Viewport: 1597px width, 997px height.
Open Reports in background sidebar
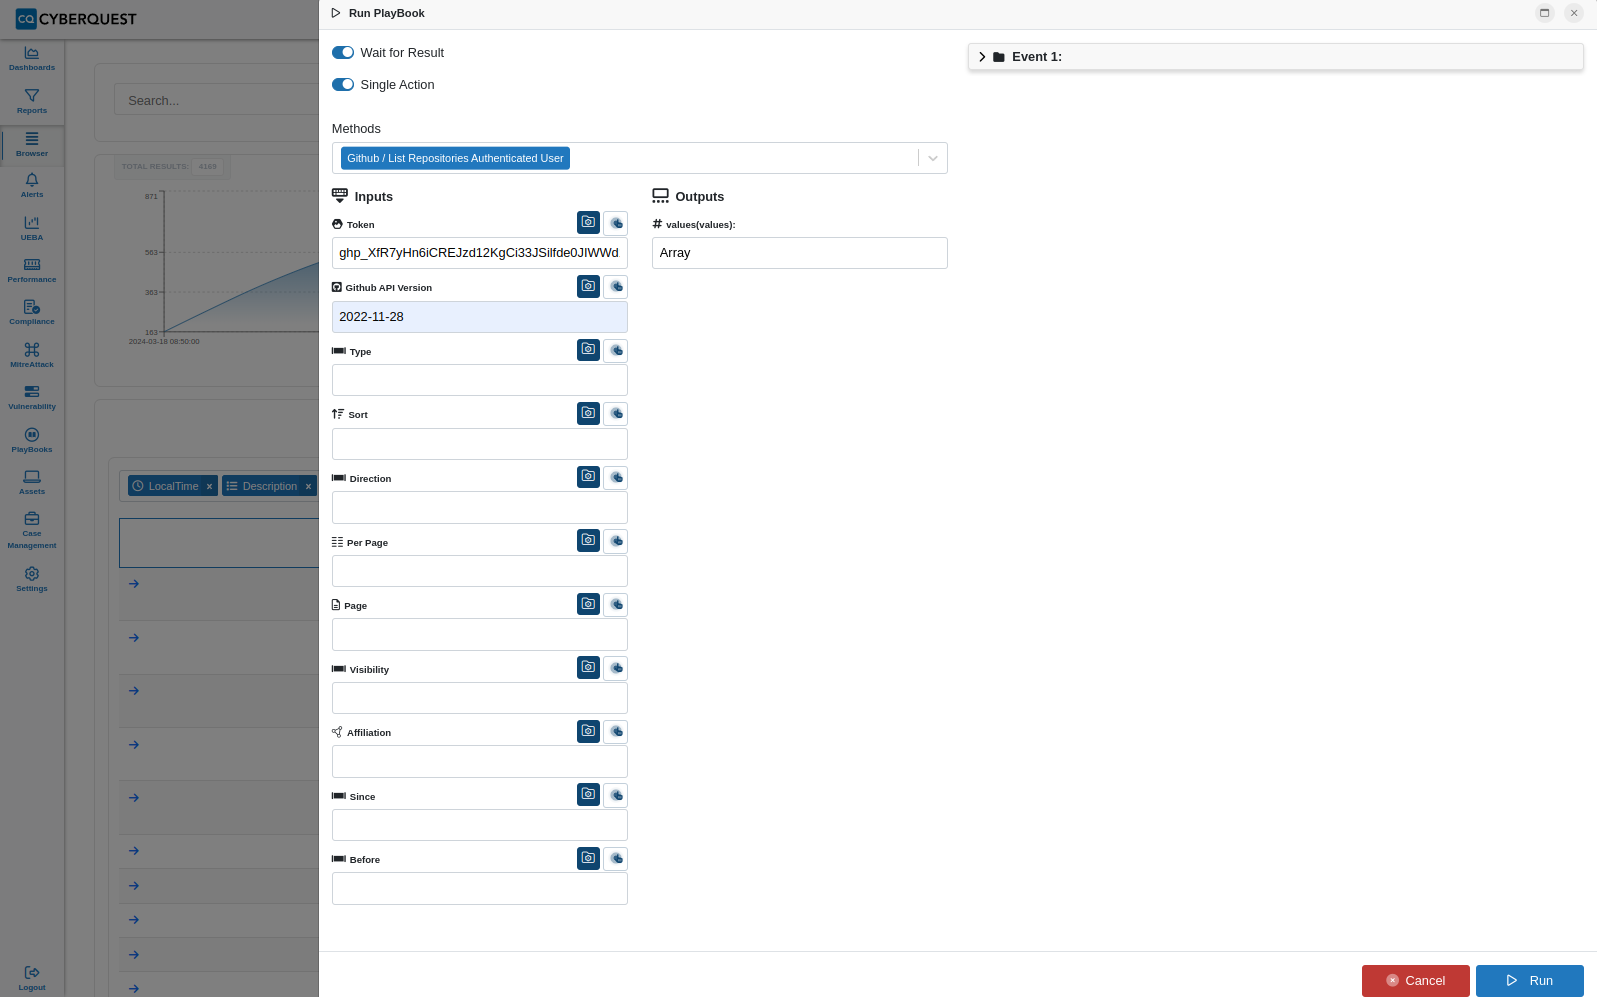[x=32, y=101]
